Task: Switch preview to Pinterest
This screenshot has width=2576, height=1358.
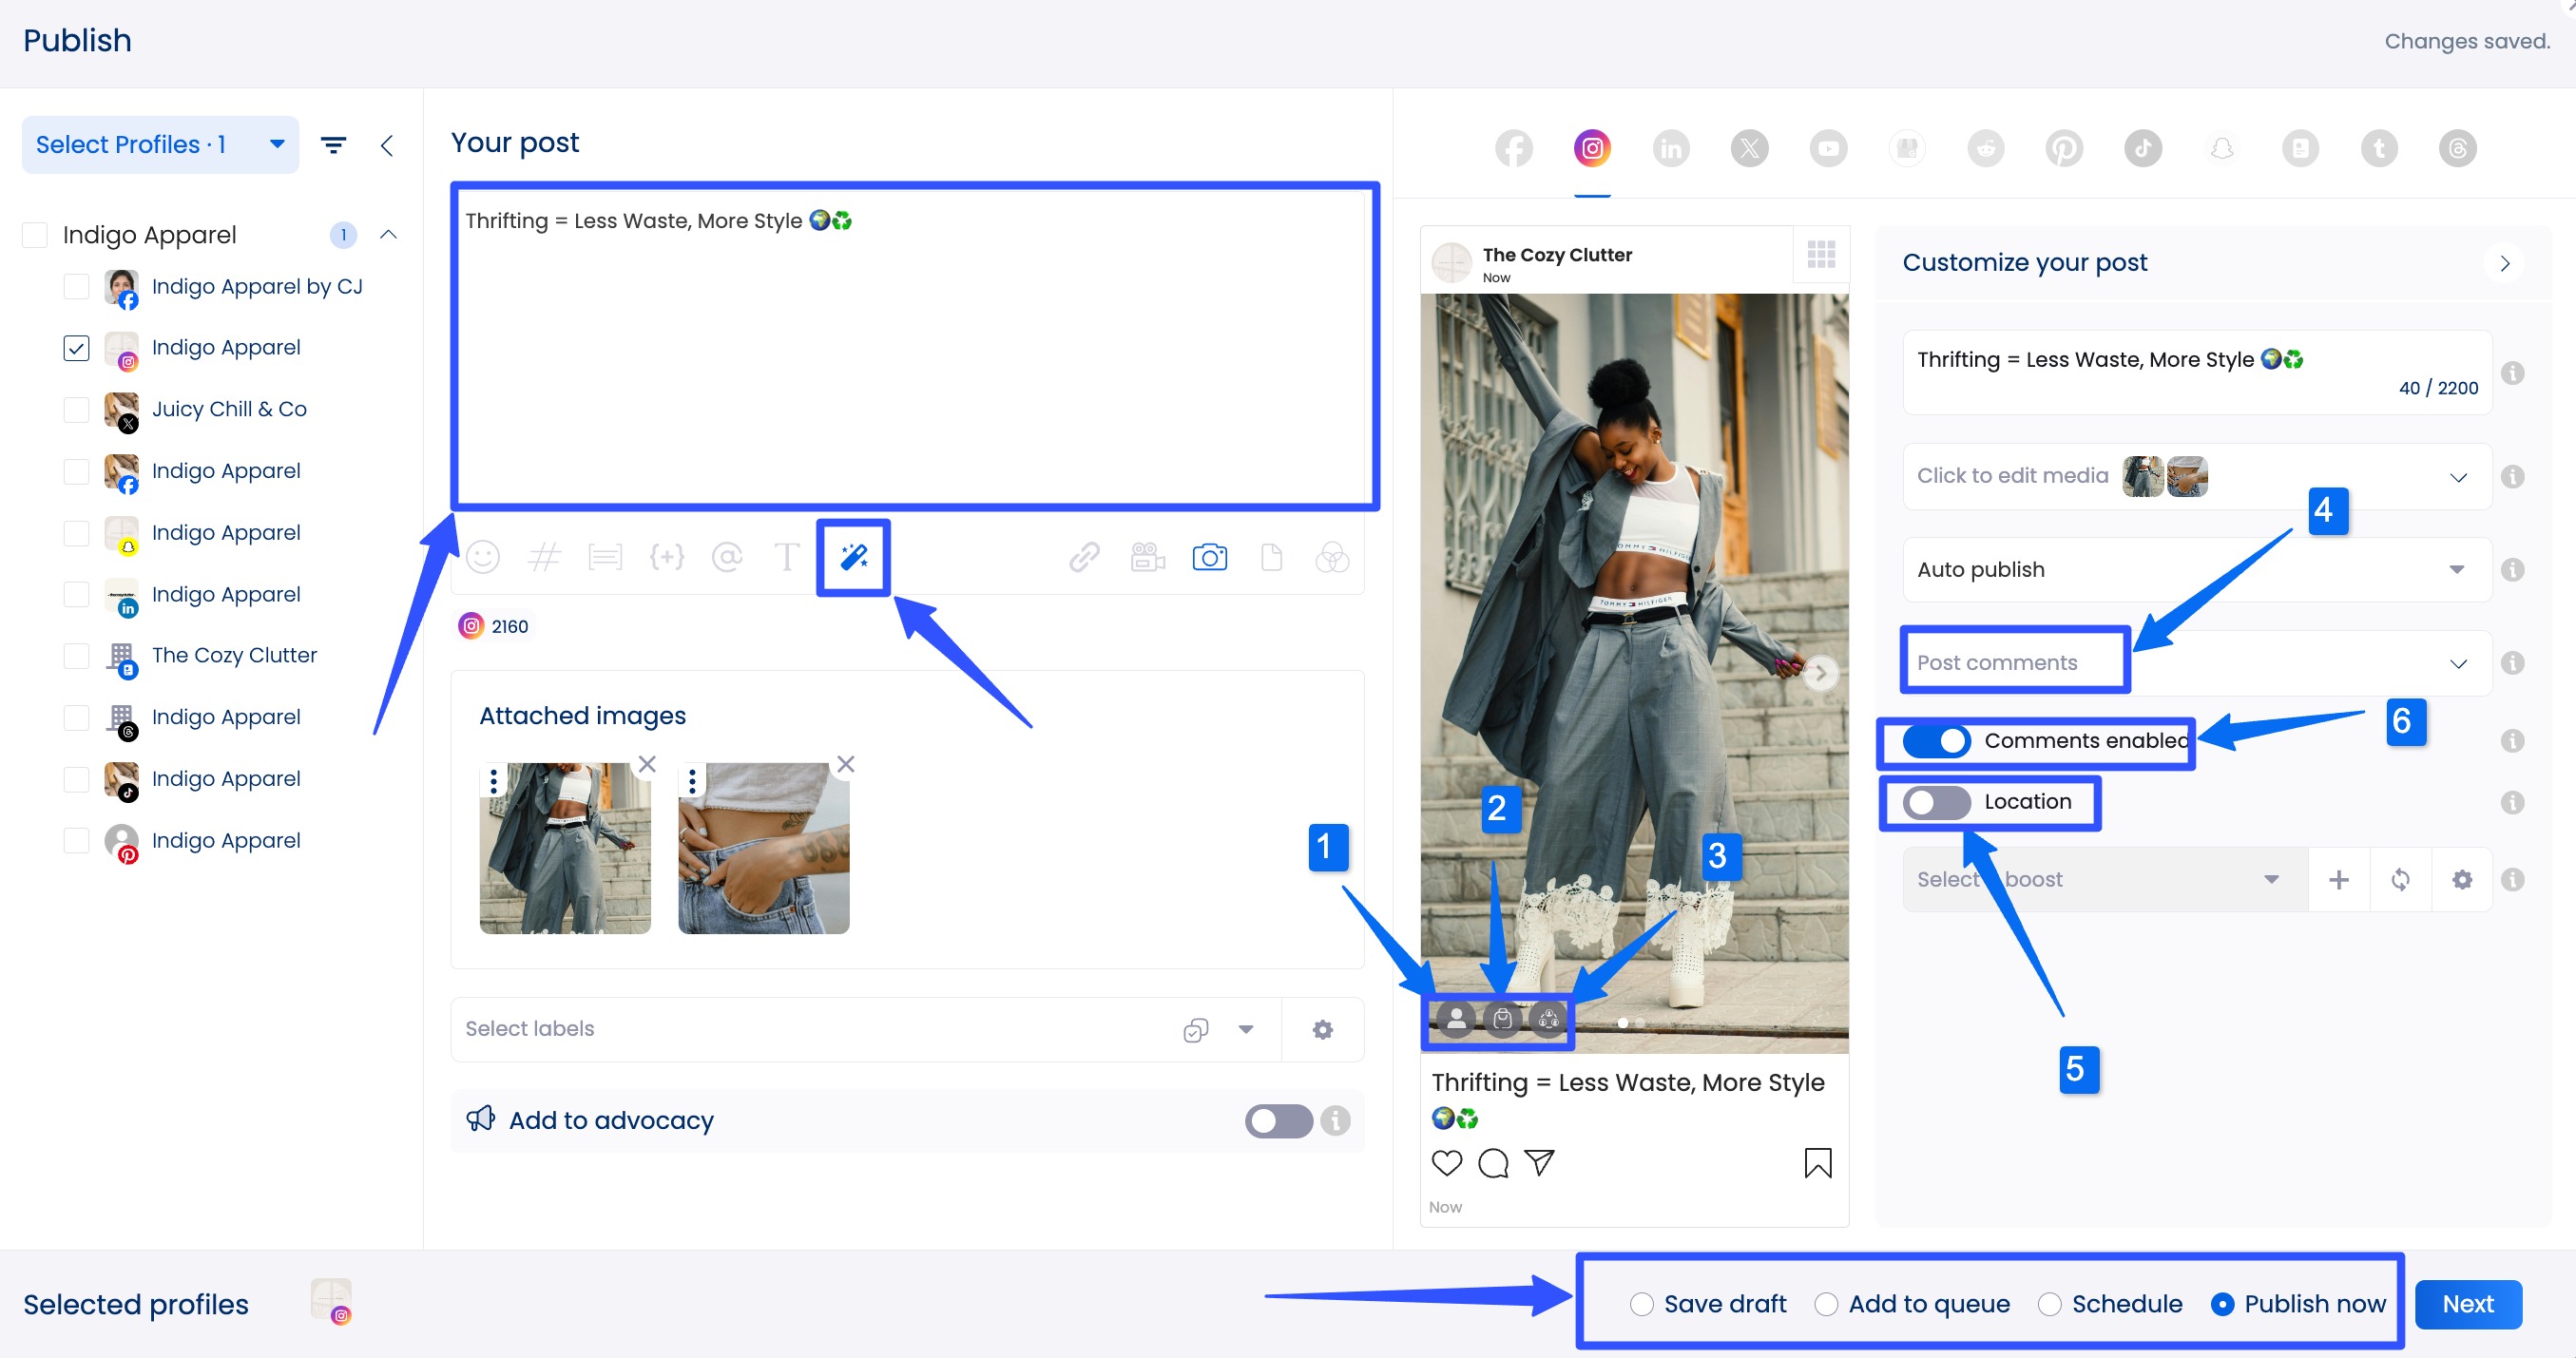Action: [x=2064, y=147]
